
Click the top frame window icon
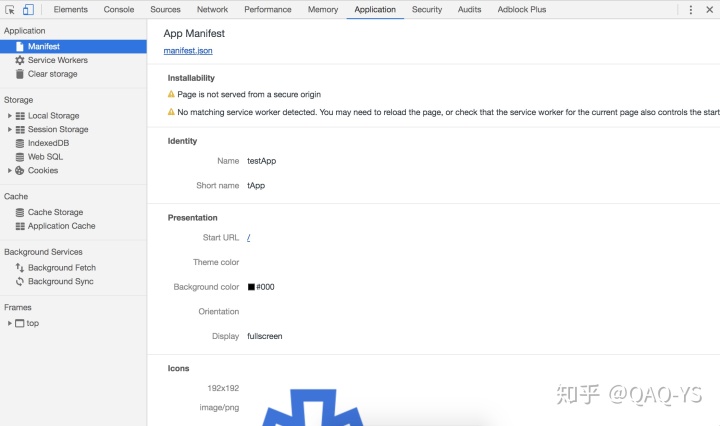[20, 323]
